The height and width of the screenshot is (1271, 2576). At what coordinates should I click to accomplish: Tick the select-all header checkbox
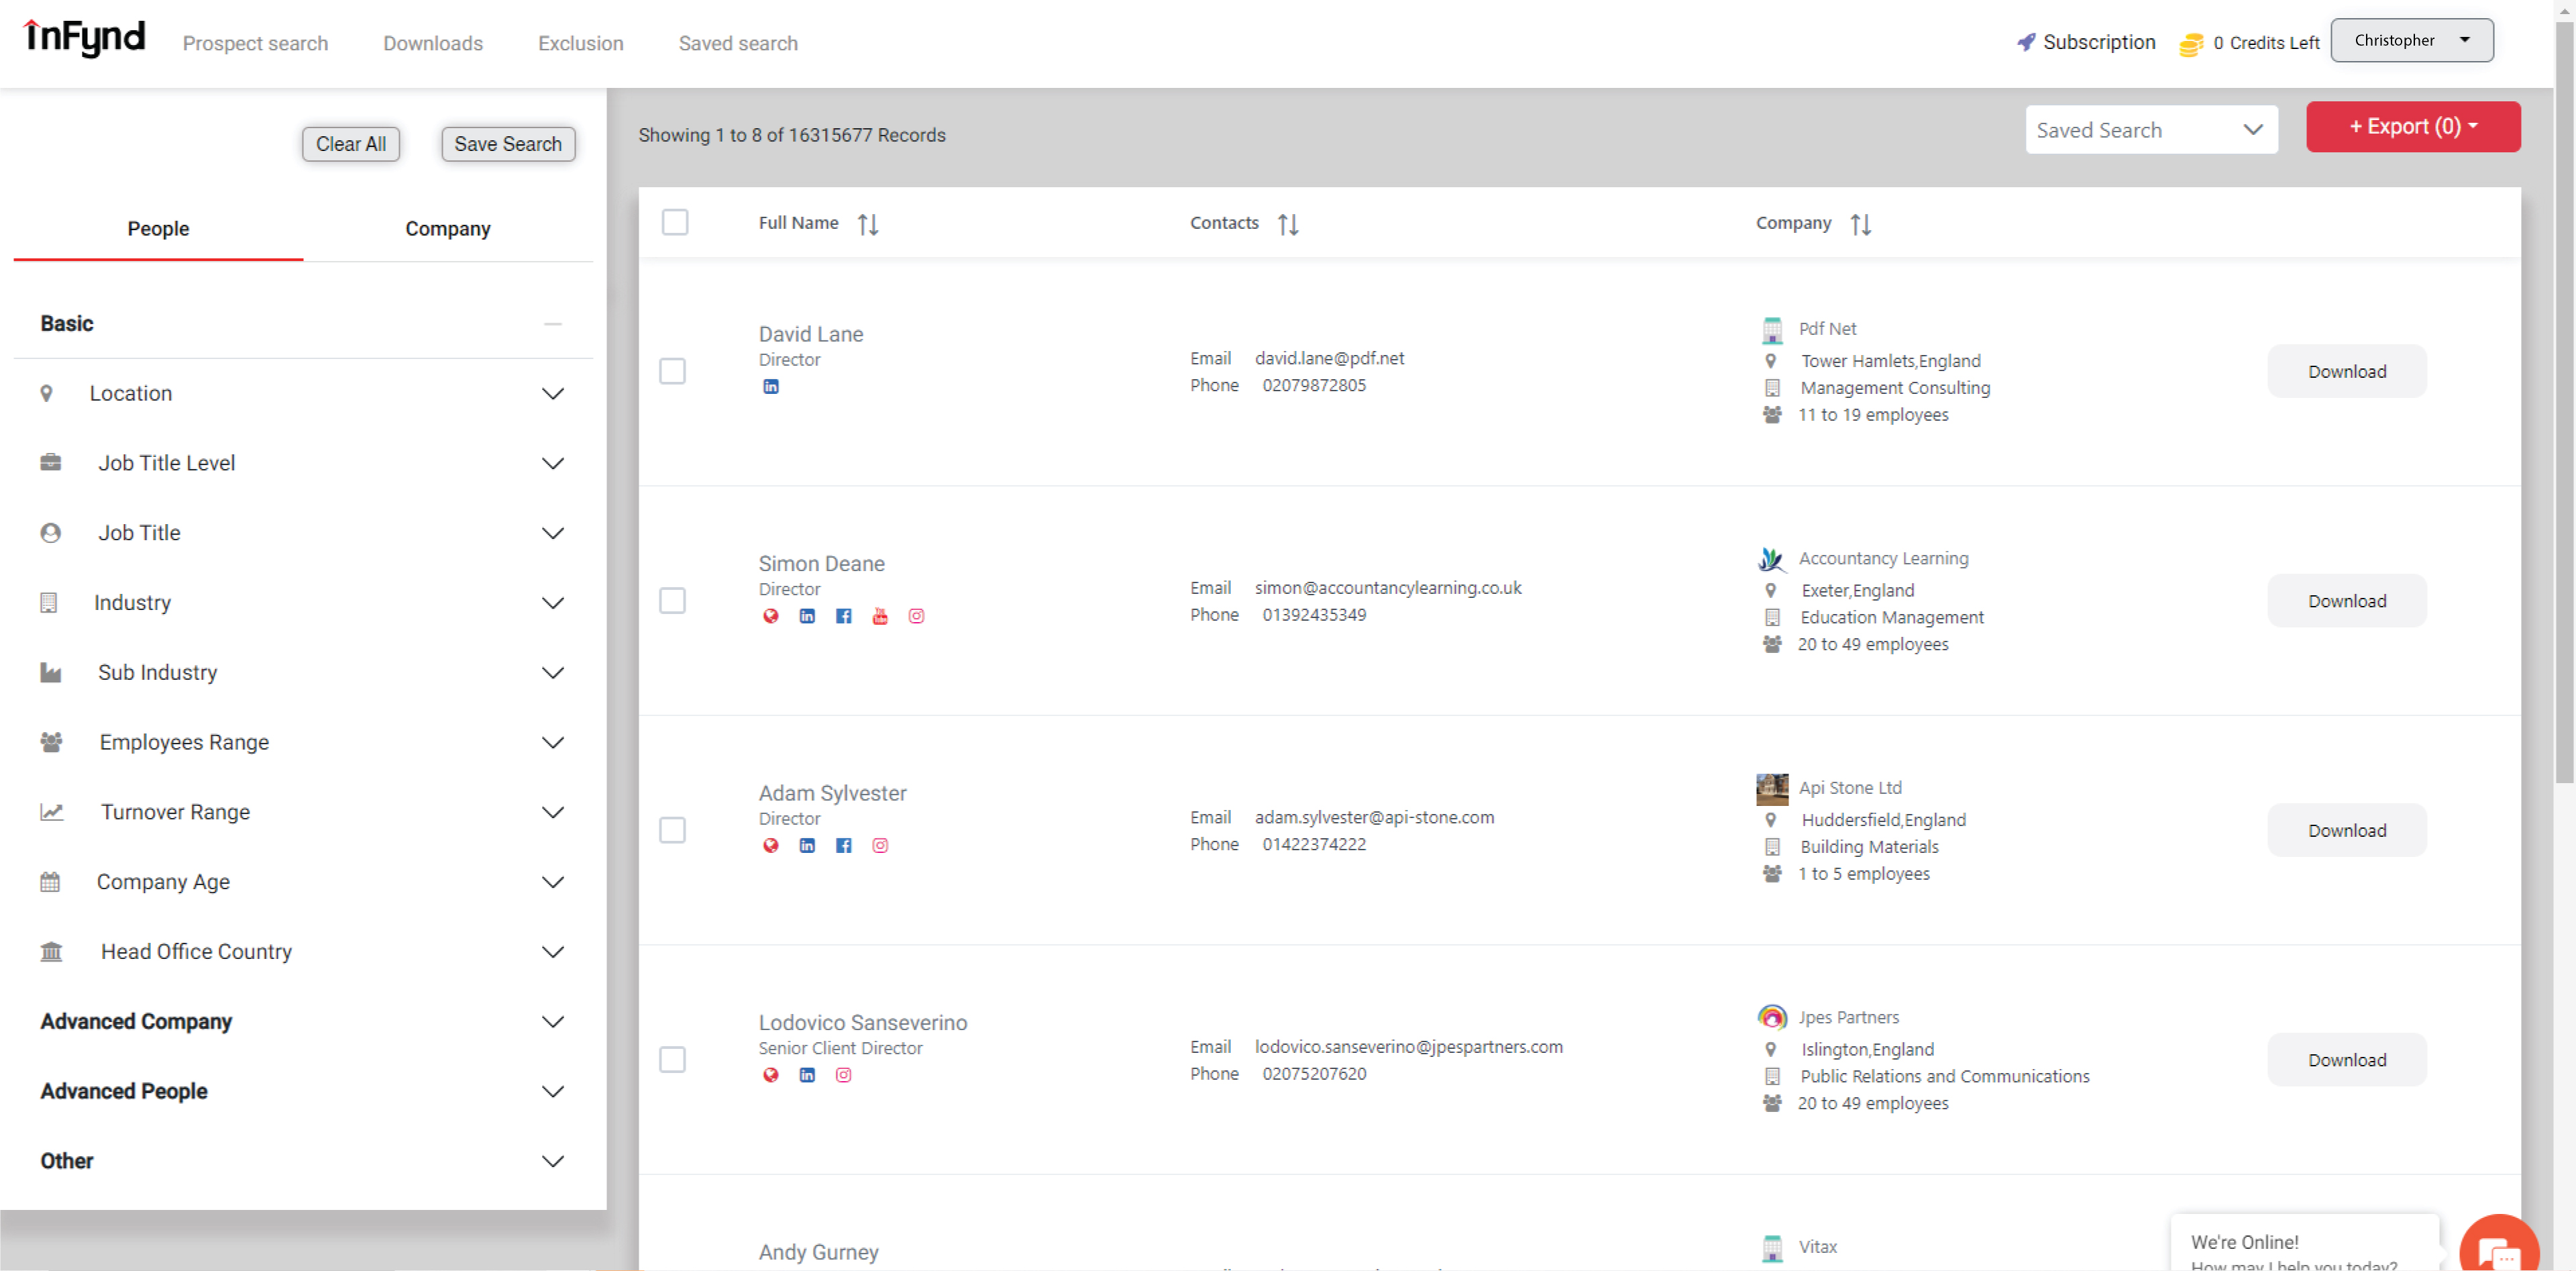tap(675, 222)
